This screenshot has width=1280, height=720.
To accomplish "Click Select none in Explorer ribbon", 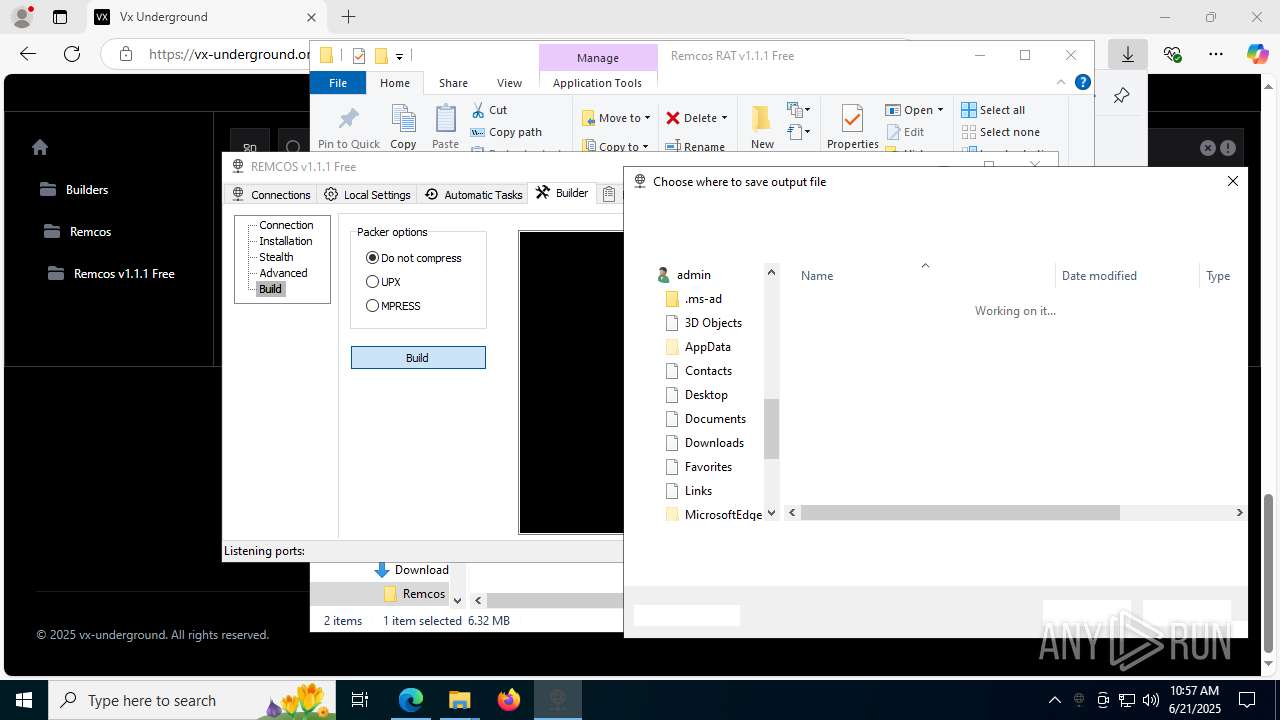I will point(1000,132).
